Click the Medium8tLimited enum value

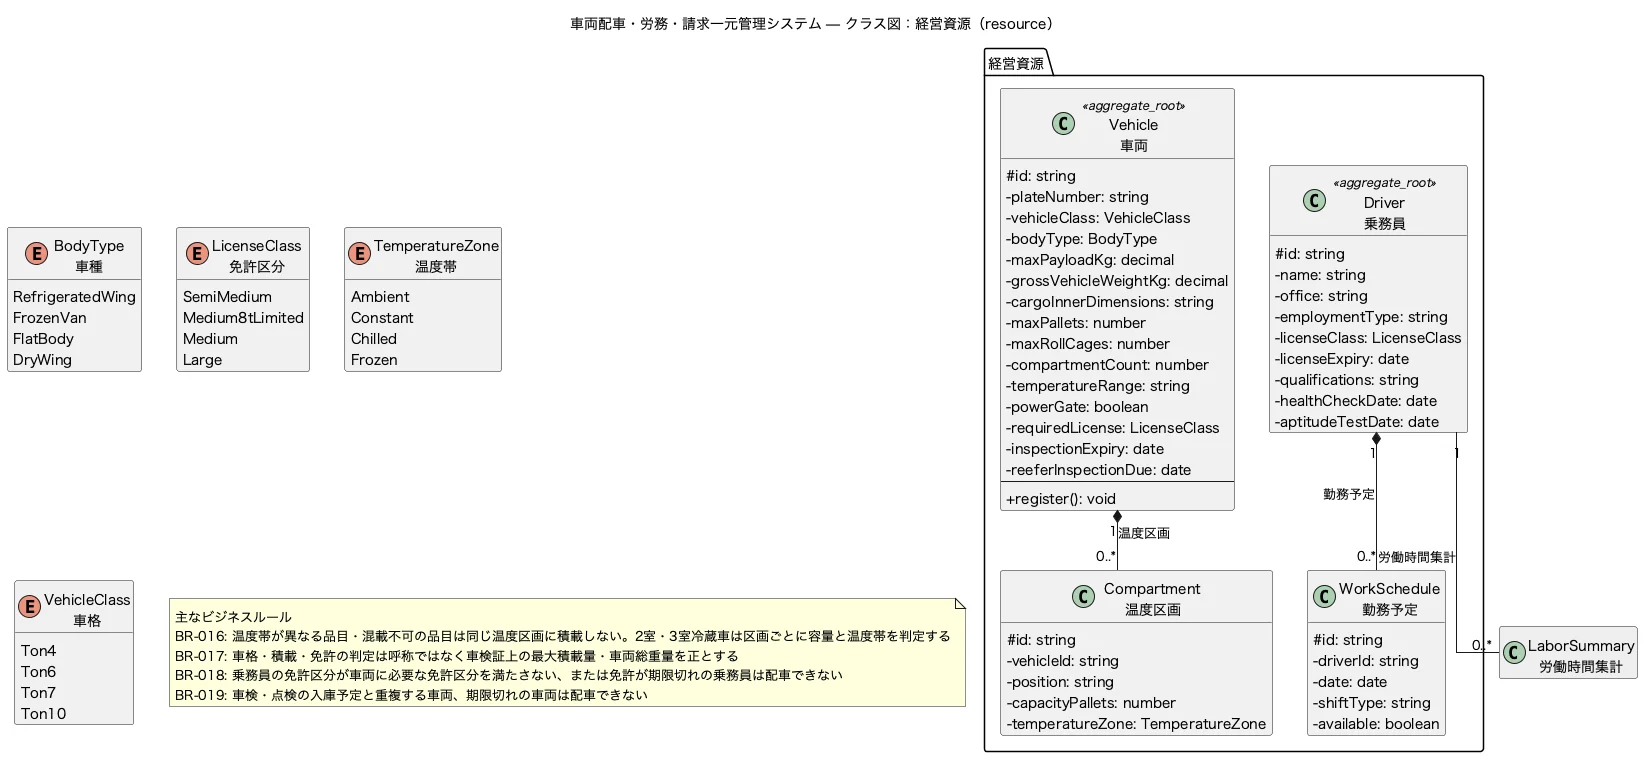click(243, 318)
